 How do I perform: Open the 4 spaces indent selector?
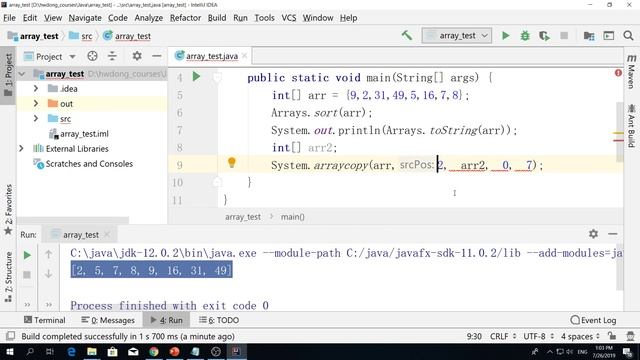pyautogui.click(x=580, y=336)
